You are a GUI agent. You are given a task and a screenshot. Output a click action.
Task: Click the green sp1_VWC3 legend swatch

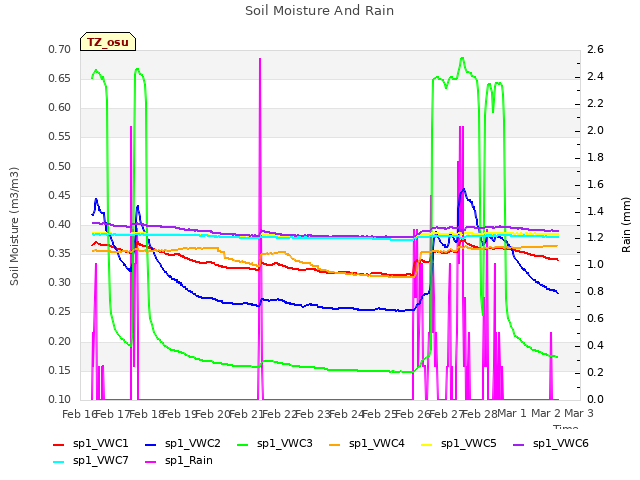[x=243, y=444]
